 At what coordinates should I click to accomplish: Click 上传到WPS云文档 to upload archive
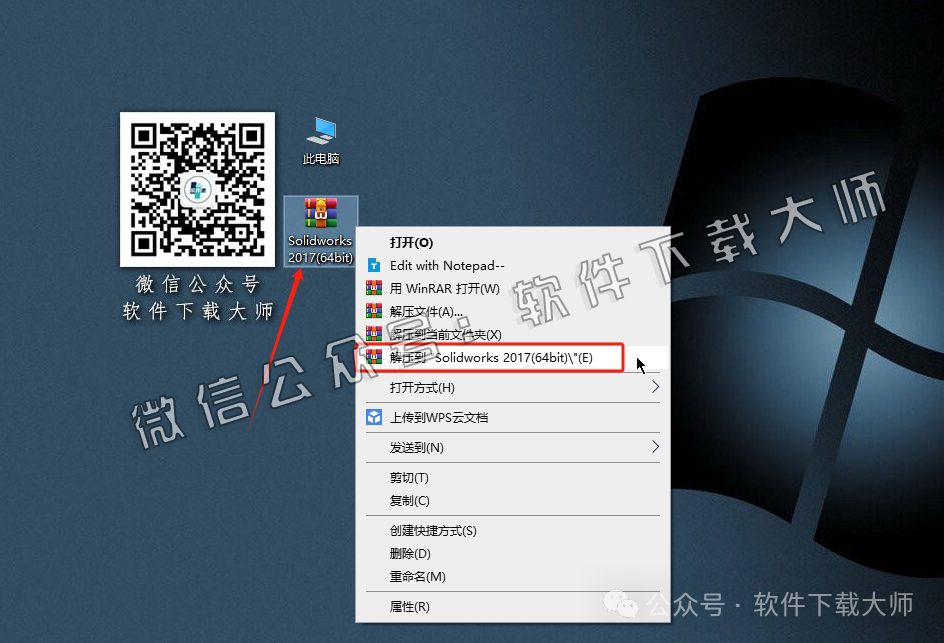click(x=440, y=416)
